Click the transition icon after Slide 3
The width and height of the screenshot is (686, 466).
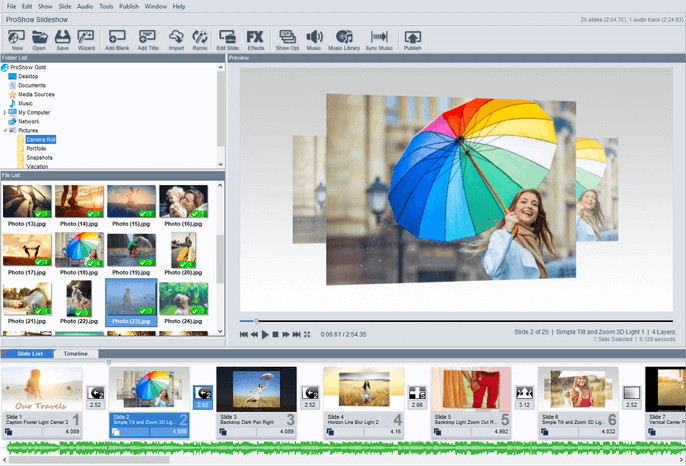coord(310,393)
